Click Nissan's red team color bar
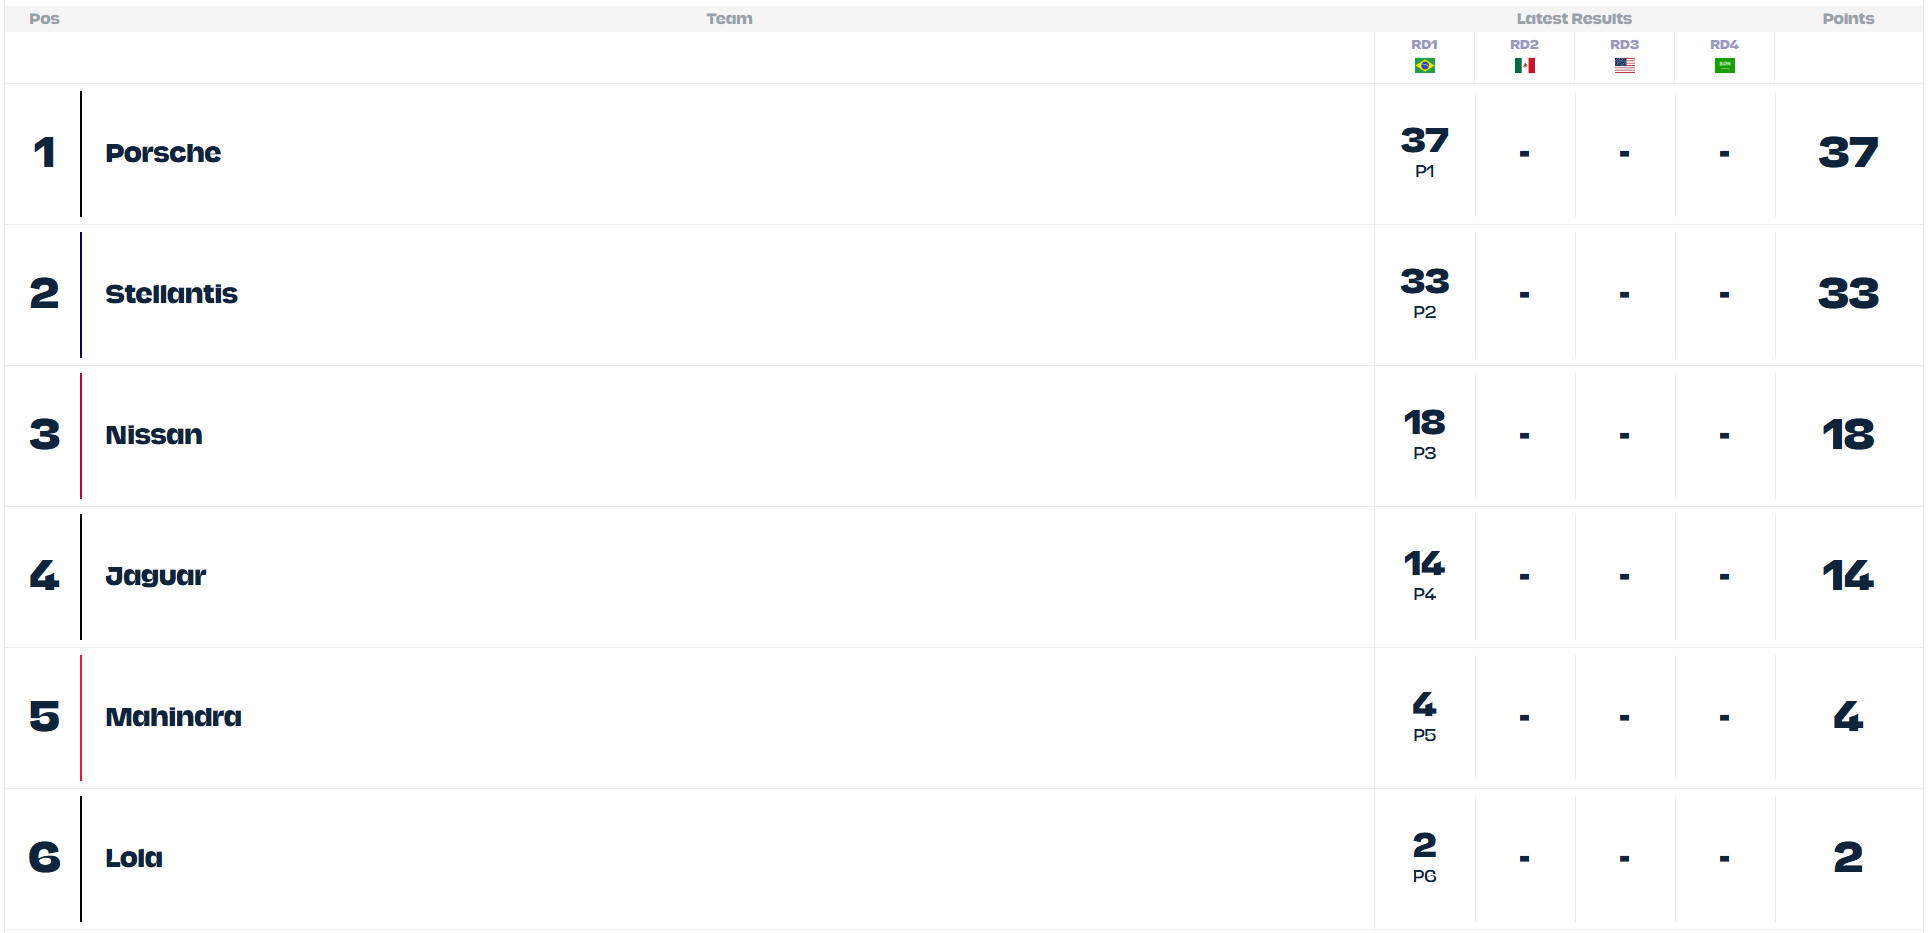The image size is (1929, 933). 81,435
